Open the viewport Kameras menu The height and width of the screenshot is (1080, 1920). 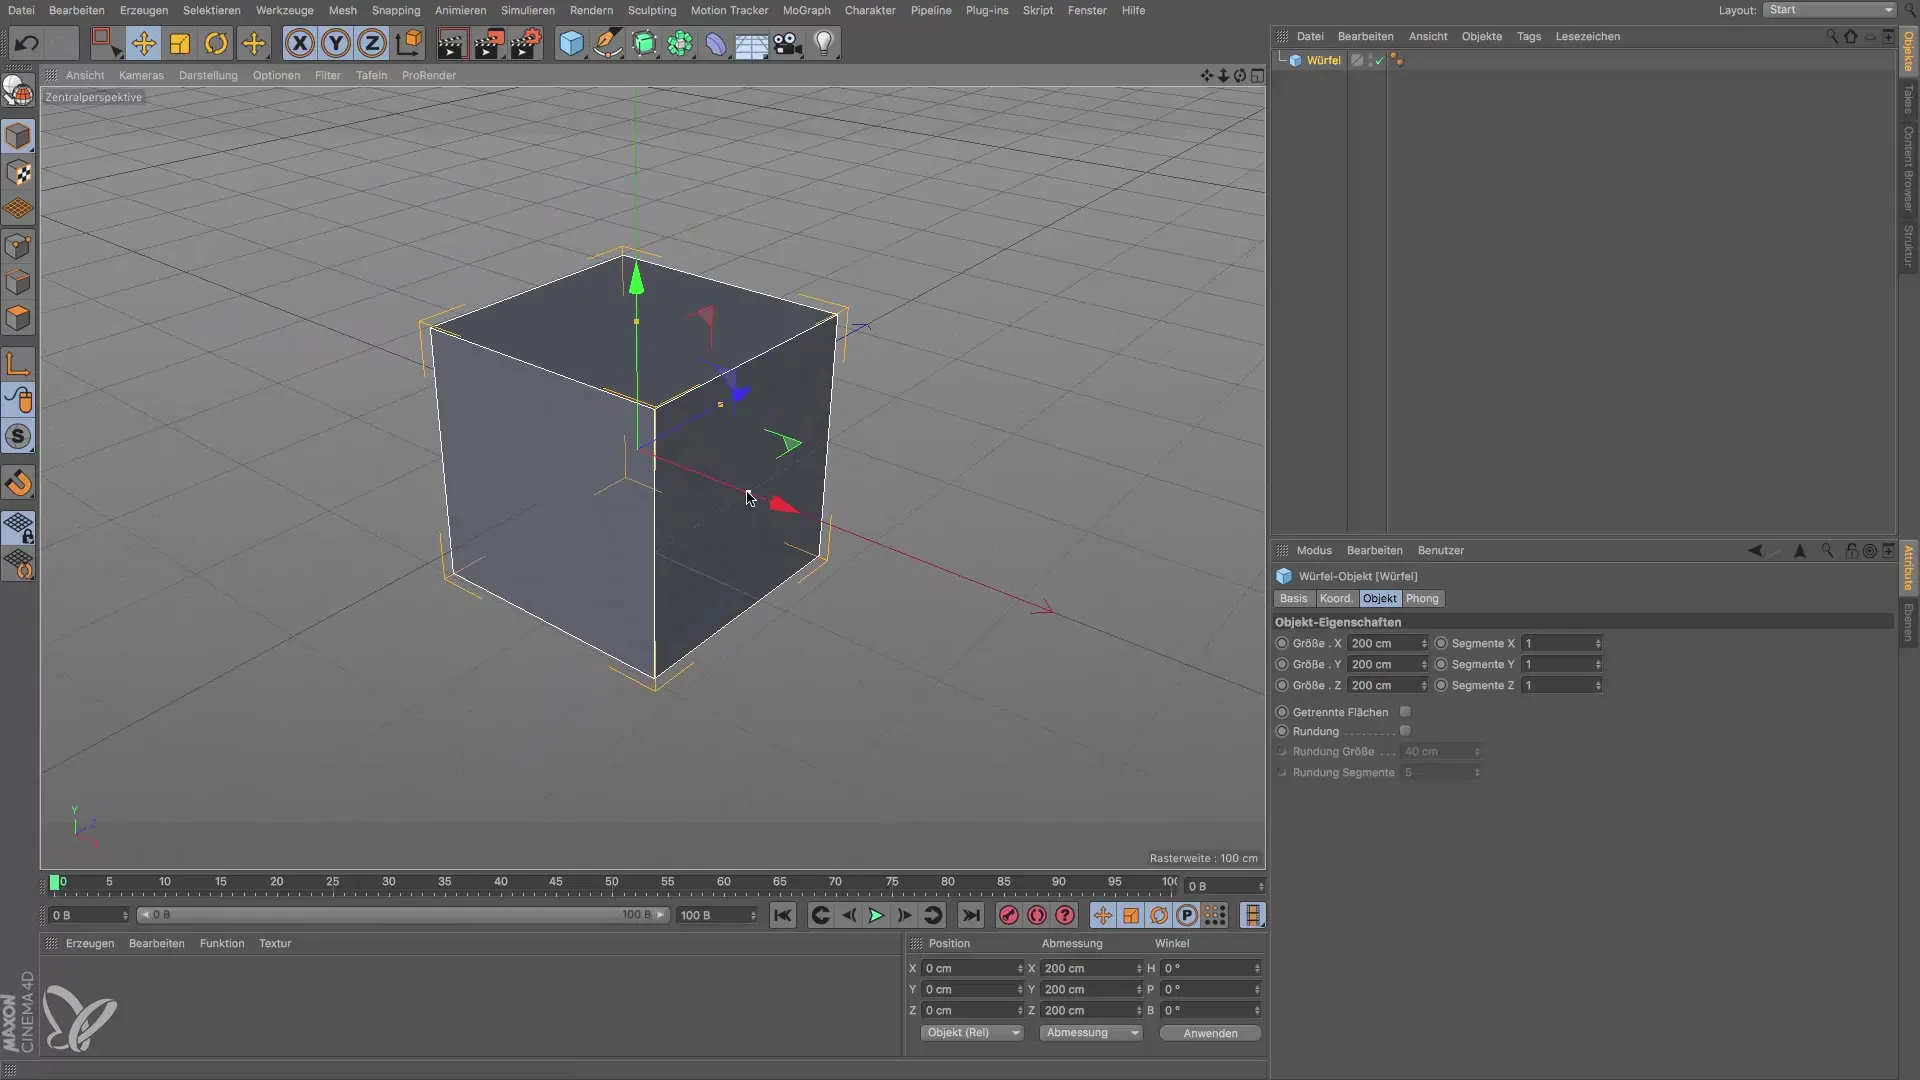pos(141,75)
